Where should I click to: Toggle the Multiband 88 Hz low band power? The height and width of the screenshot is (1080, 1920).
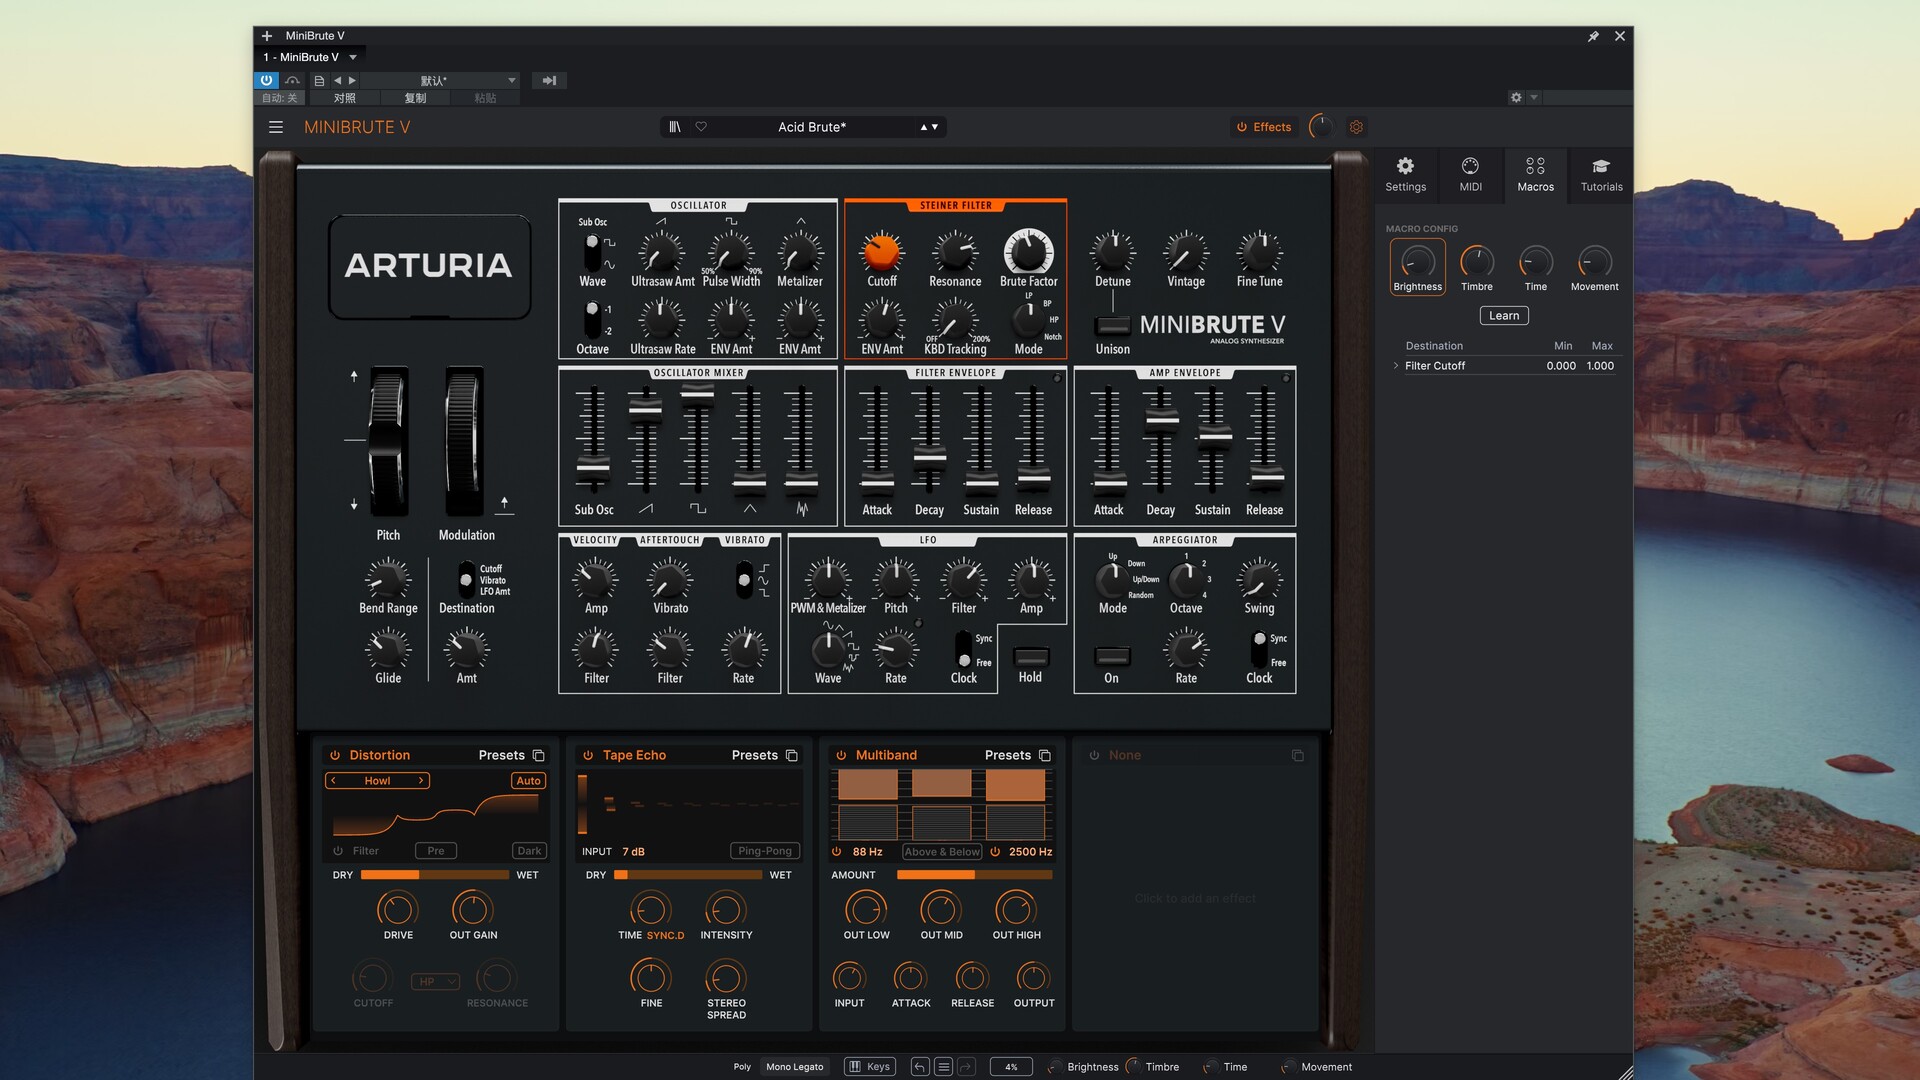[x=837, y=852]
